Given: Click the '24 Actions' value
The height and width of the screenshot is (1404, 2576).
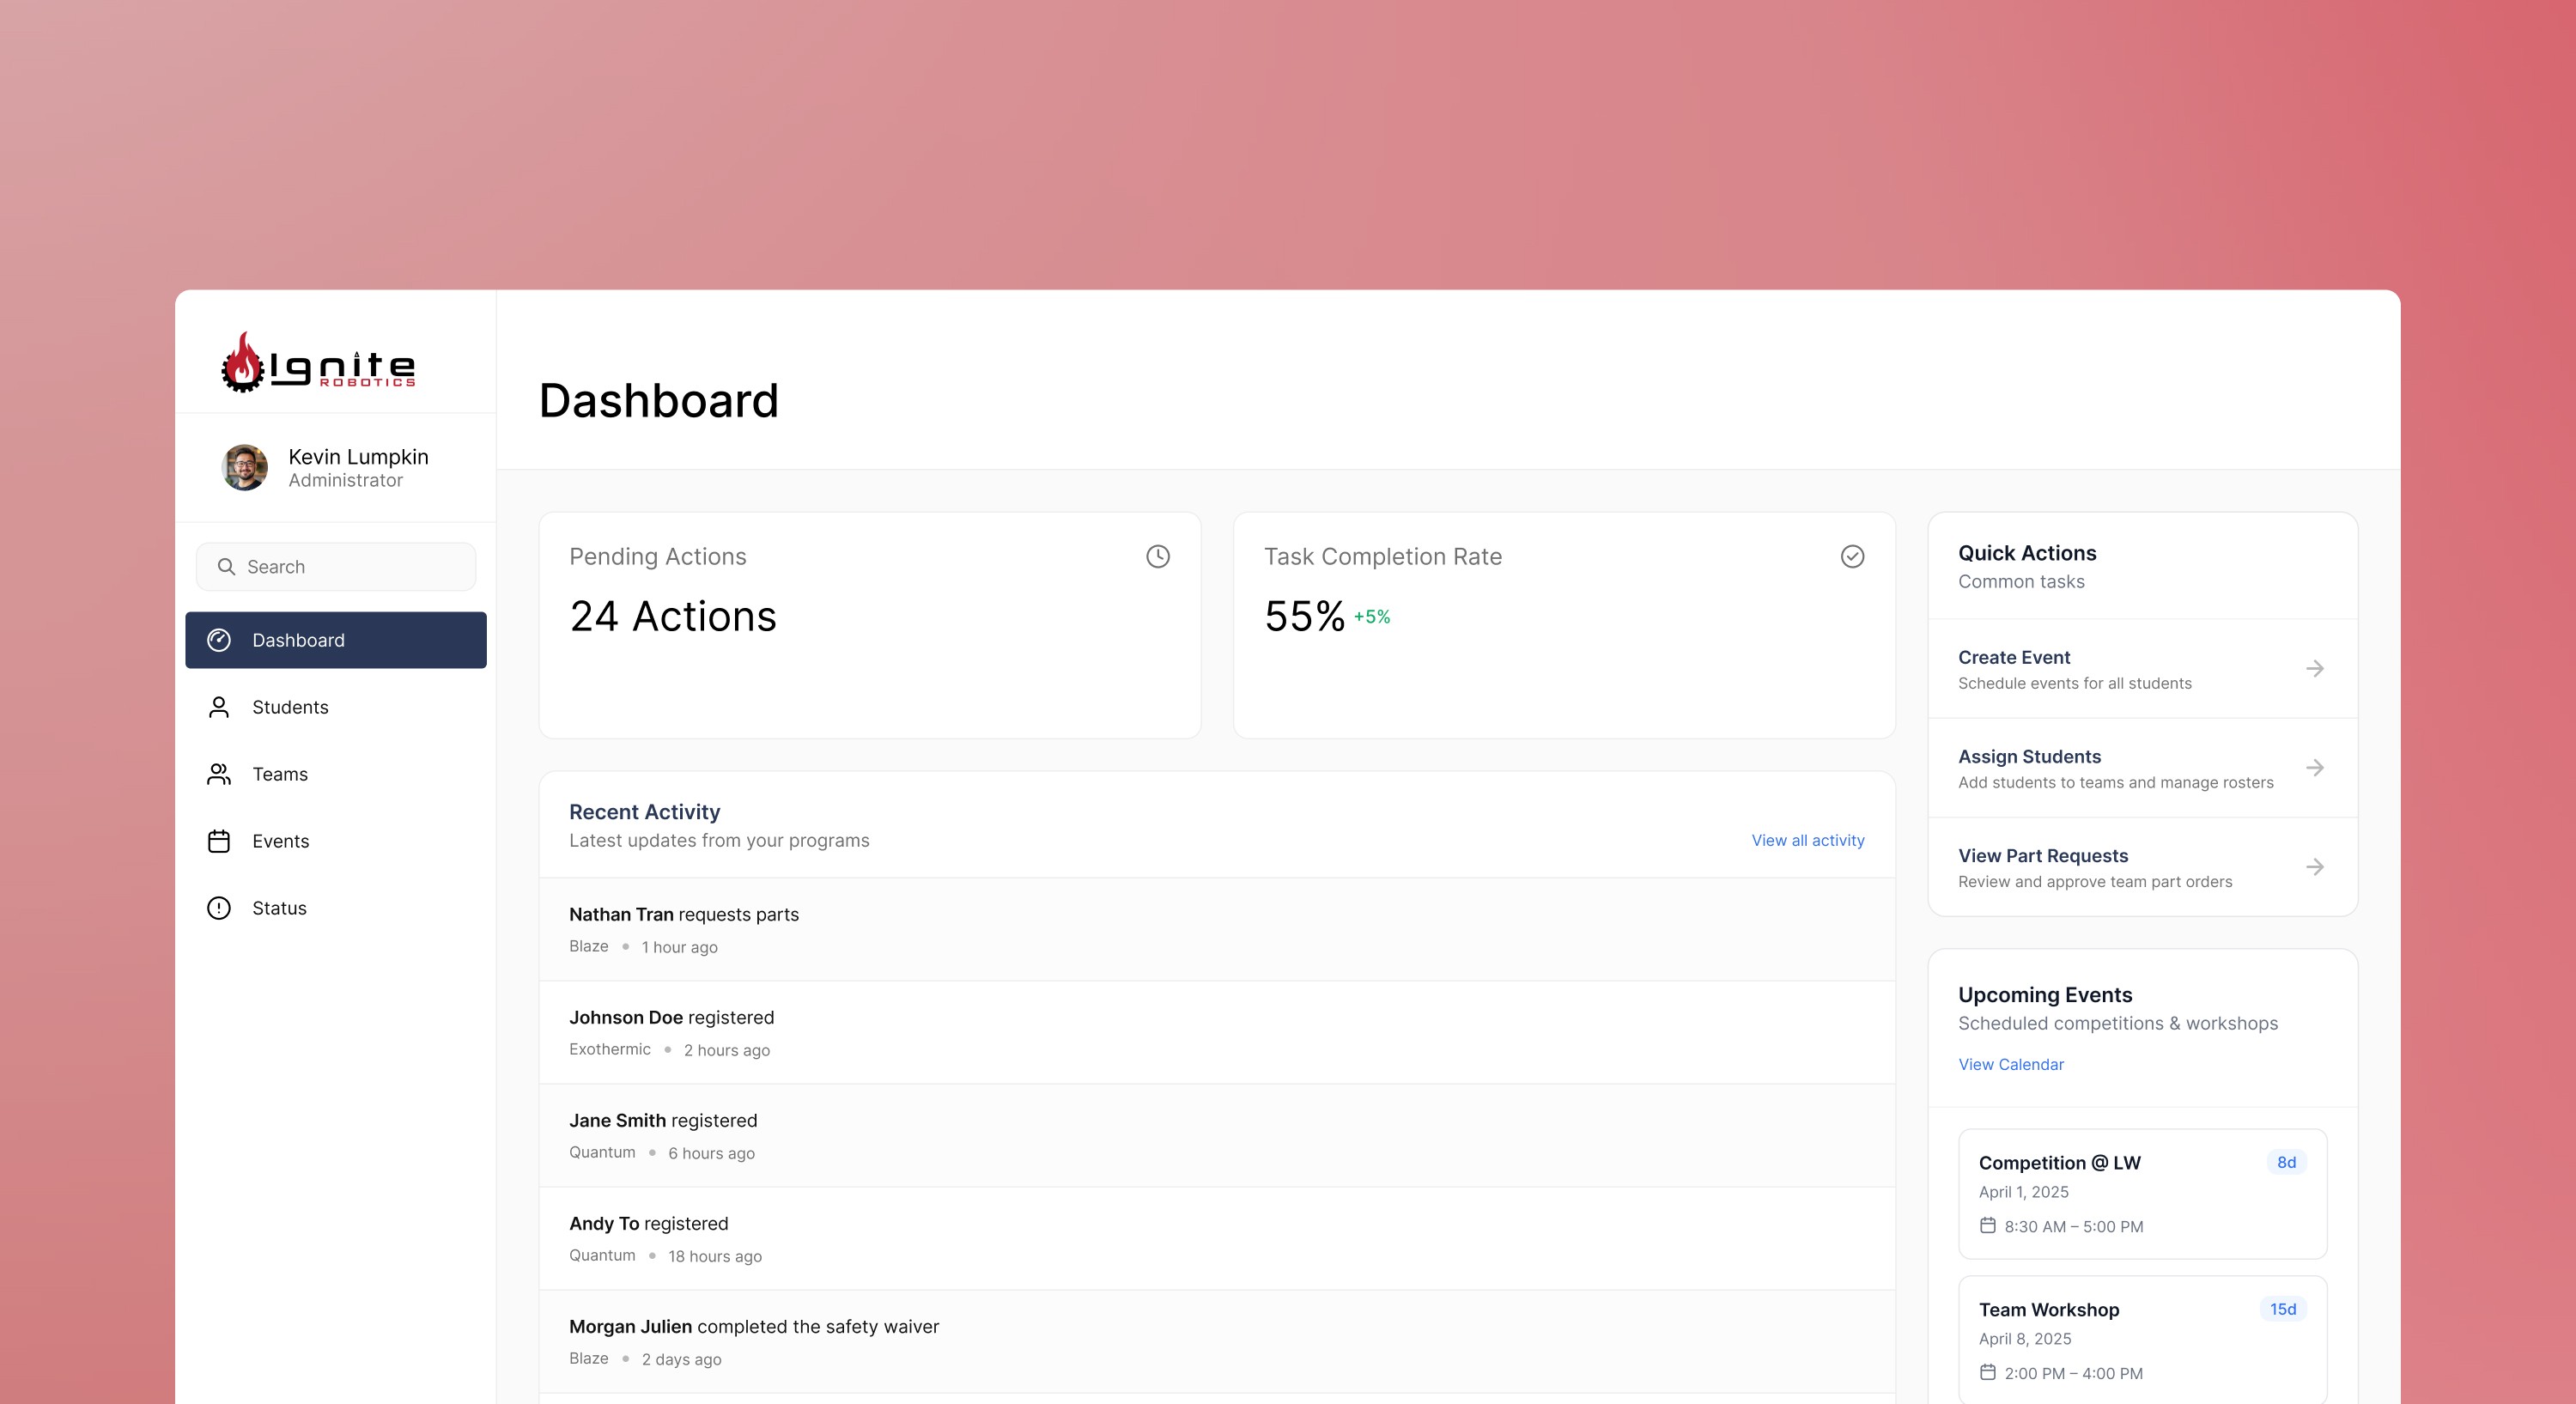Looking at the screenshot, I should click(x=673, y=617).
